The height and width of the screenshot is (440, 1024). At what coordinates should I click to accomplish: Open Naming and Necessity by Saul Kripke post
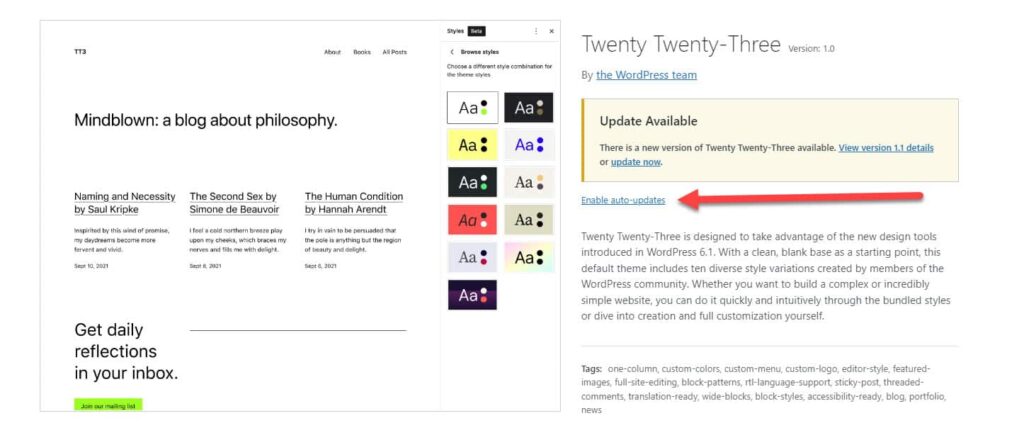[x=125, y=203]
